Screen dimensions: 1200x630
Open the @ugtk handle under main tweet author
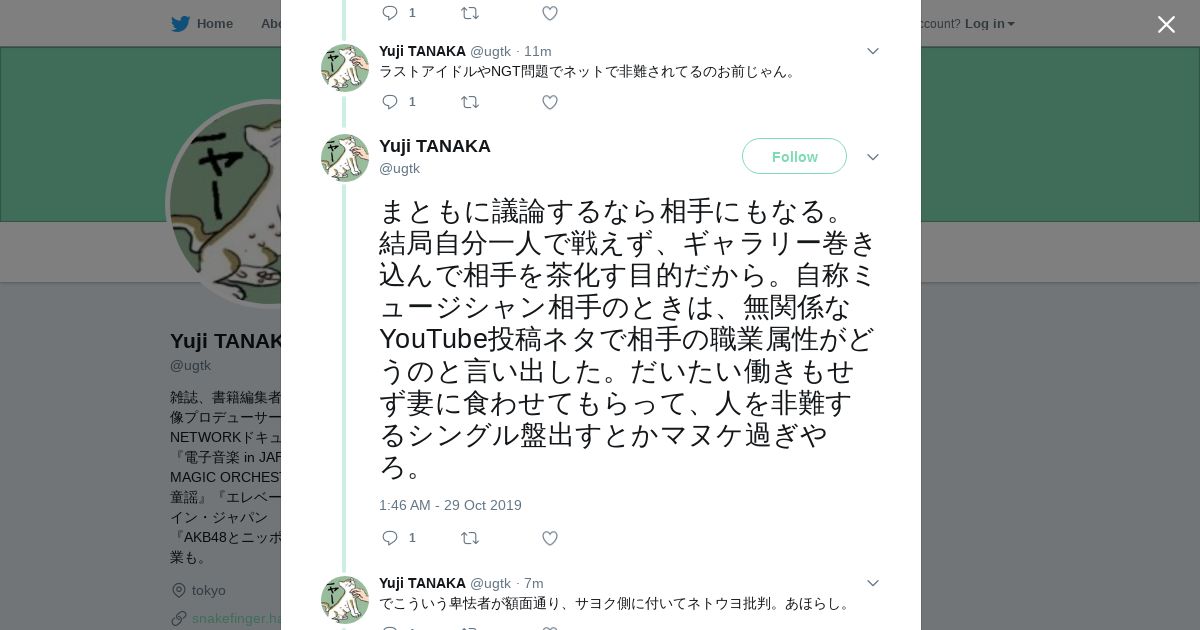click(x=399, y=168)
